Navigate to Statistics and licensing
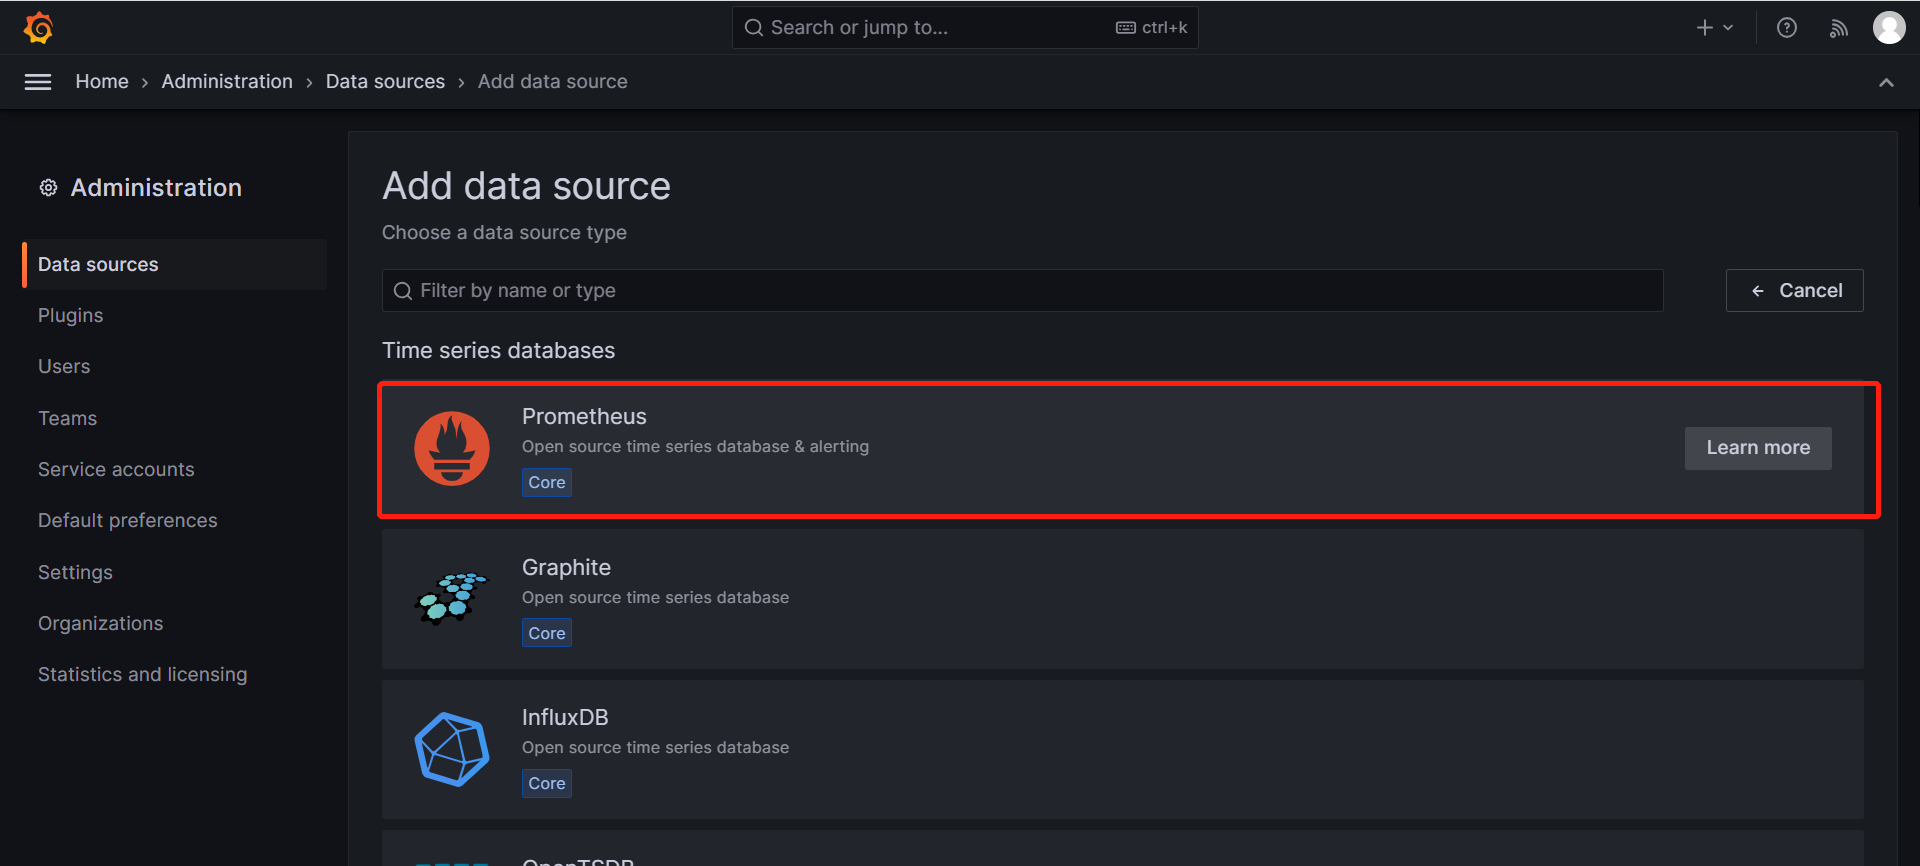This screenshot has width=1920, height=866. click(x=142, y=674)
